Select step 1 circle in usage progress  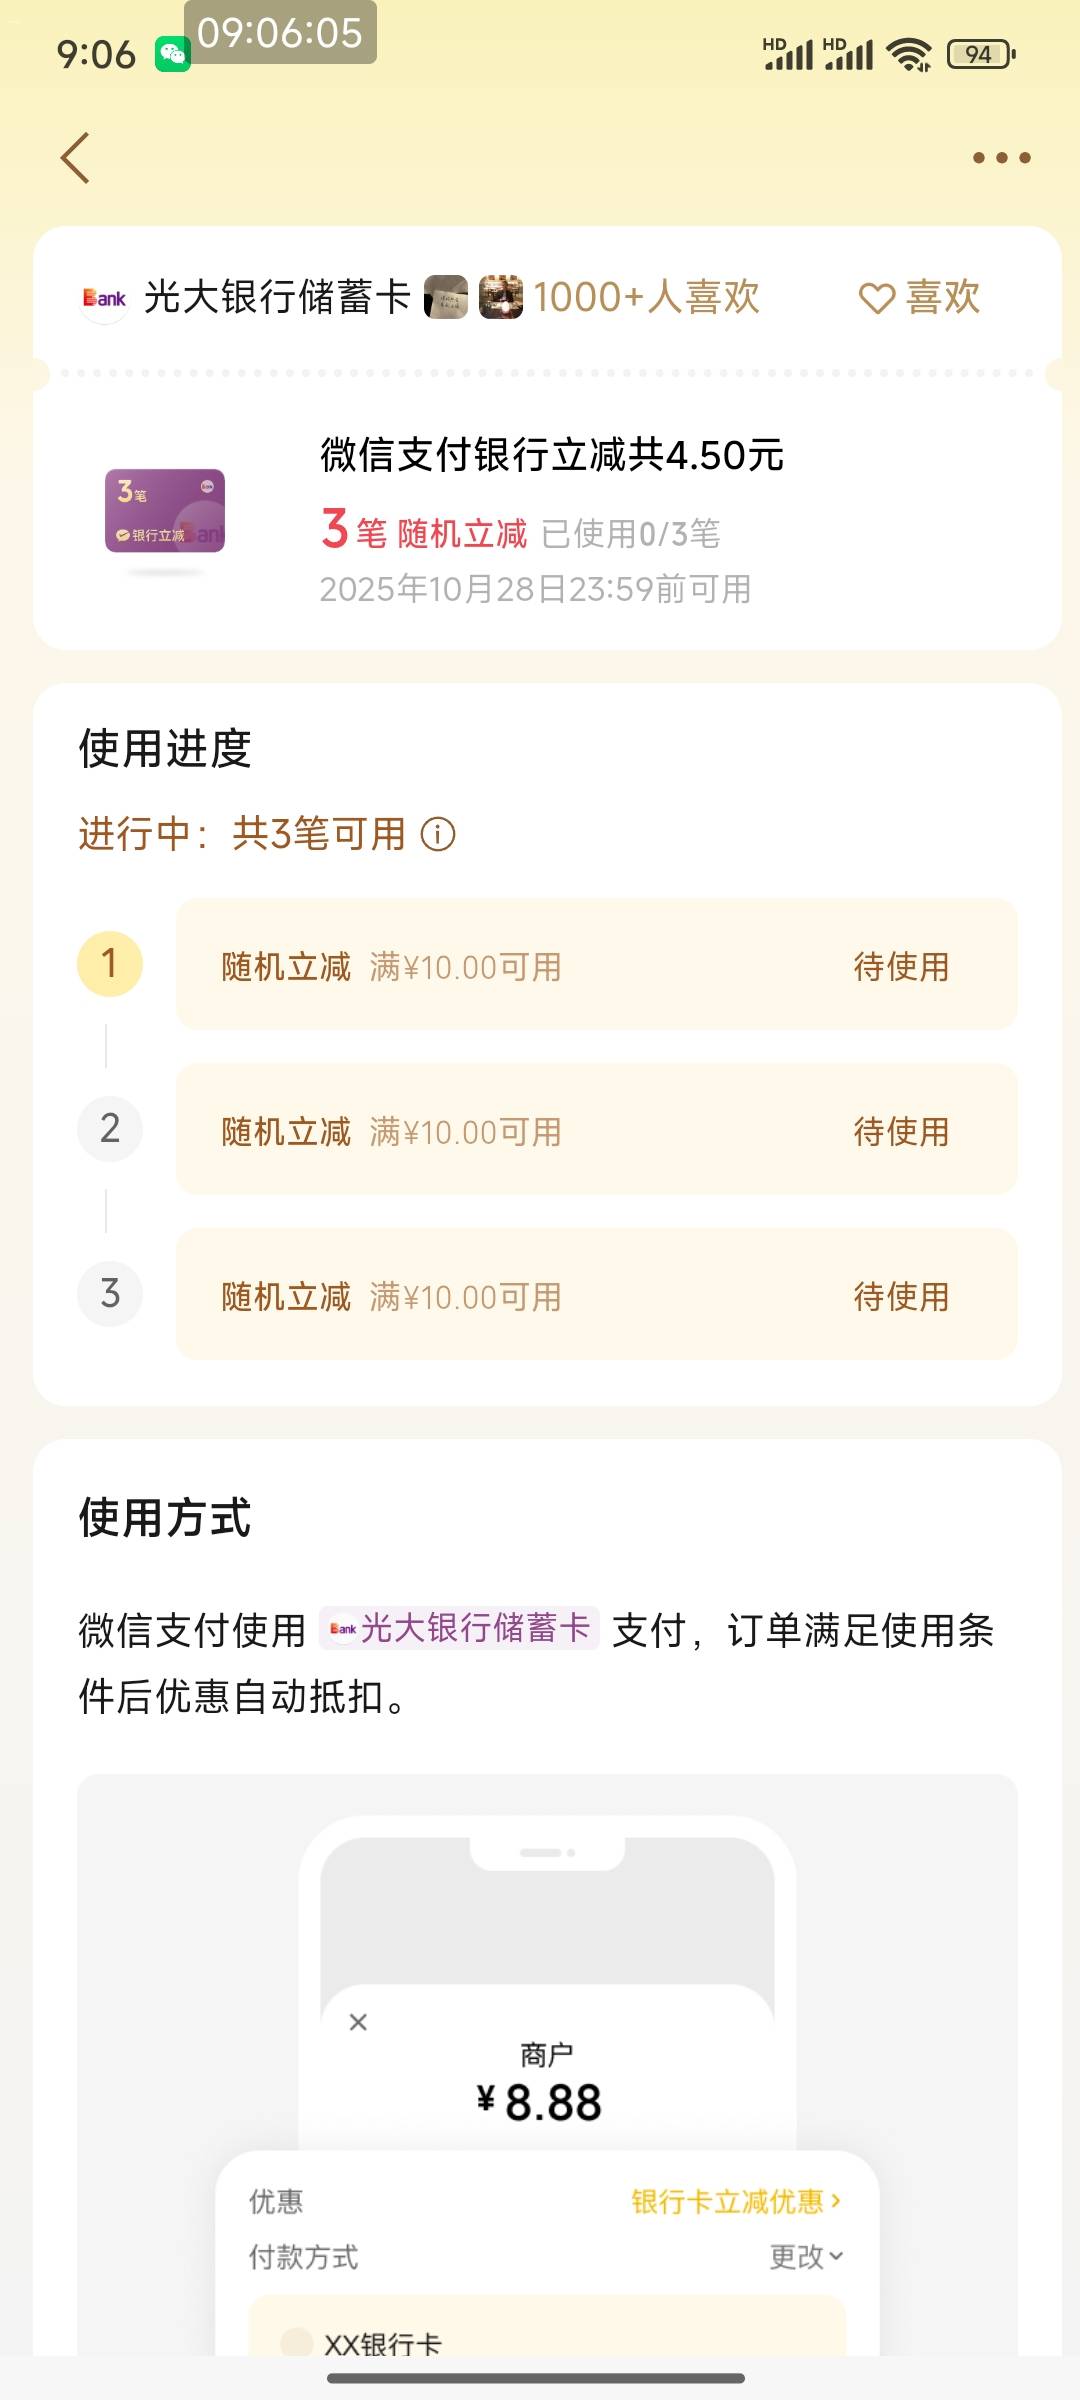pos(110,964)
